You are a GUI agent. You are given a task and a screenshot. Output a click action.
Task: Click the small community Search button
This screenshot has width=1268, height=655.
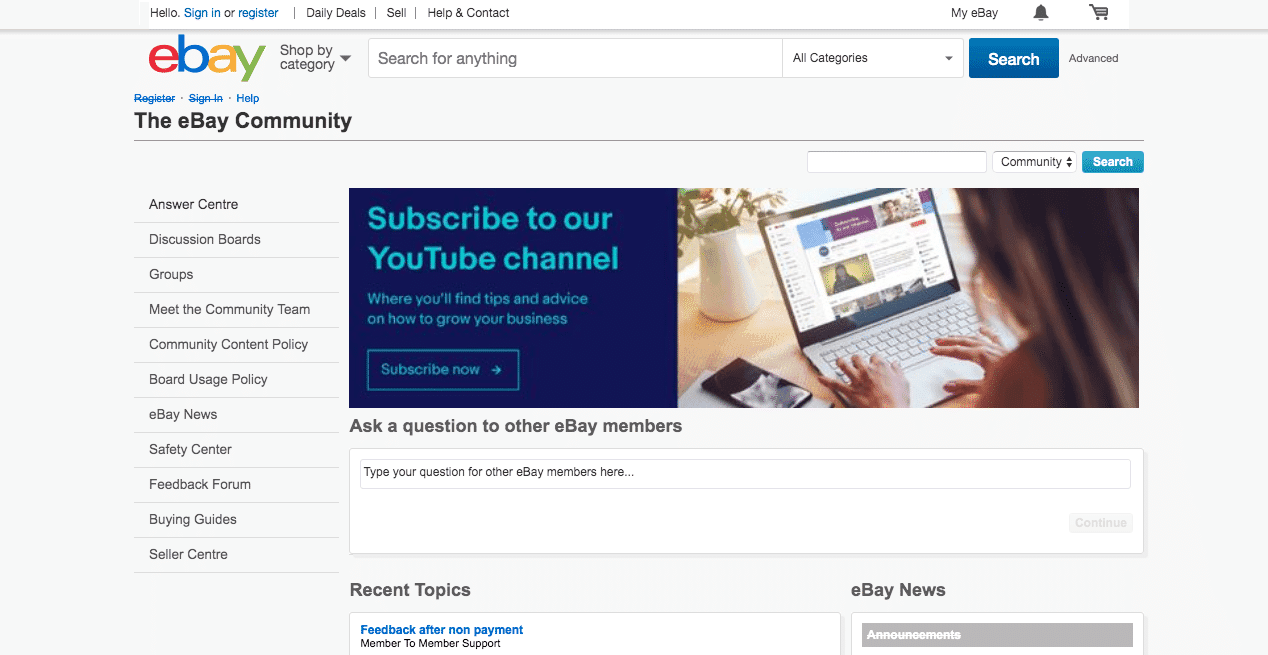(1112, 162)
